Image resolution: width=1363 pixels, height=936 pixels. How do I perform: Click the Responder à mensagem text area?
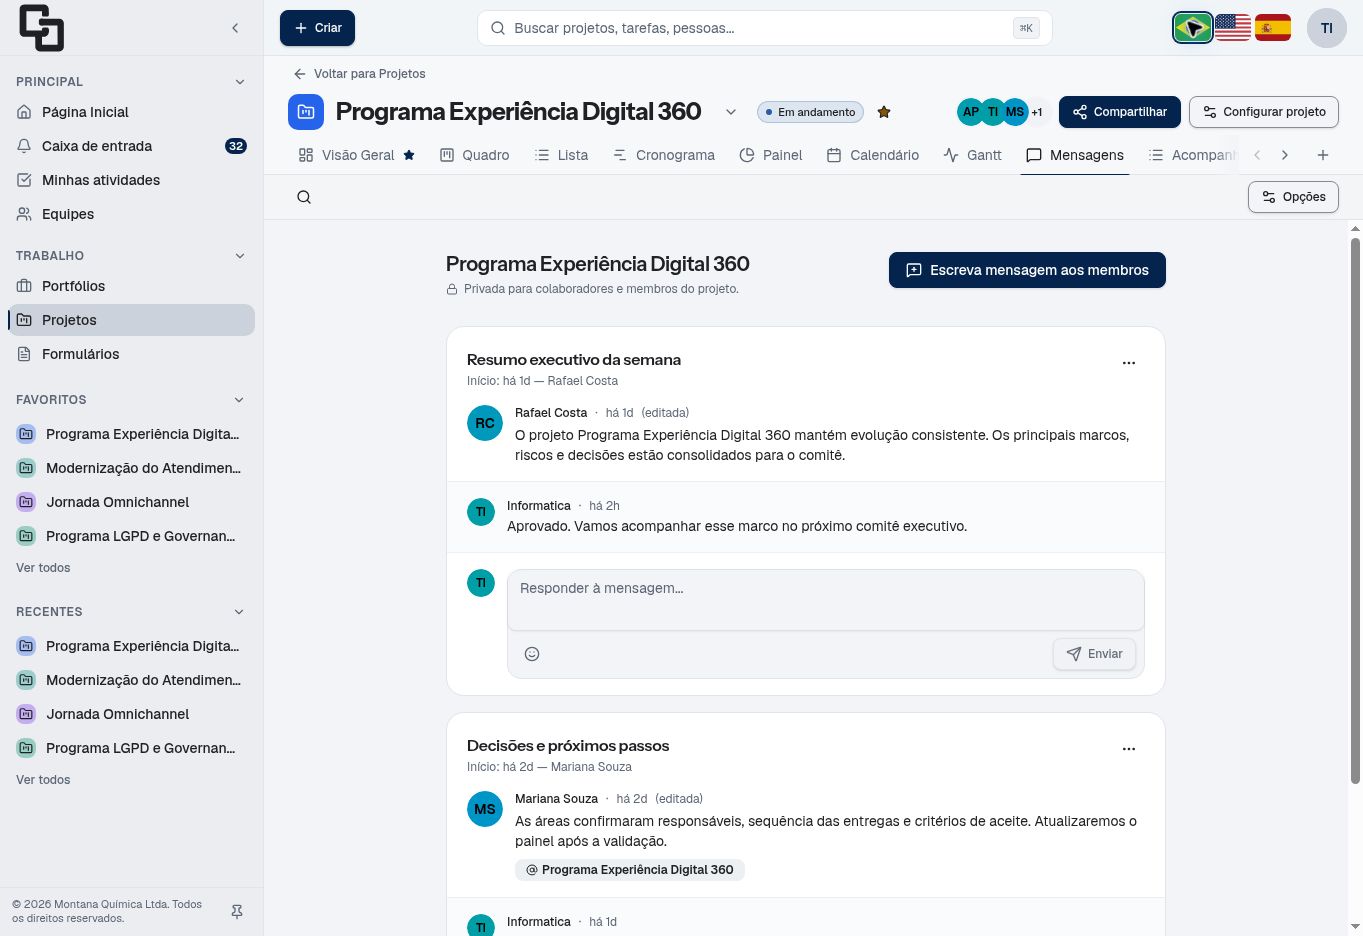click(826, 600)
